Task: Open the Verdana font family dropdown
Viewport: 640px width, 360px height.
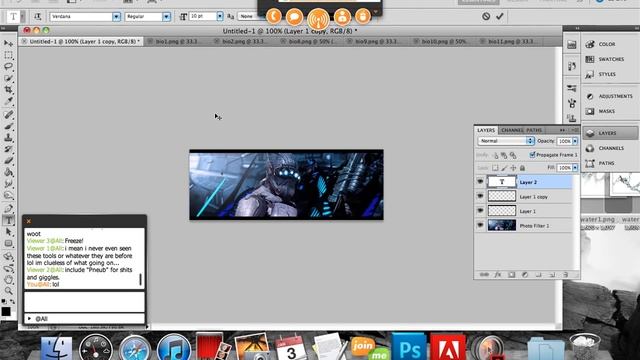Action: coord(116,16)
